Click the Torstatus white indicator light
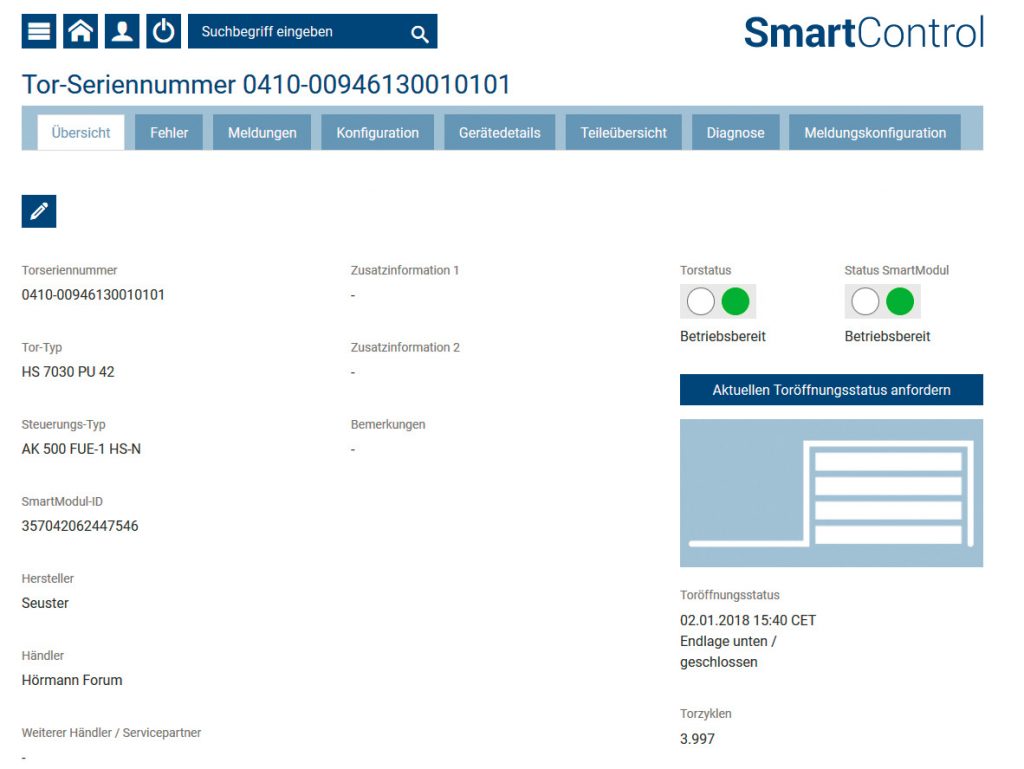The image size is (1024, 769). tap(701, 302)
